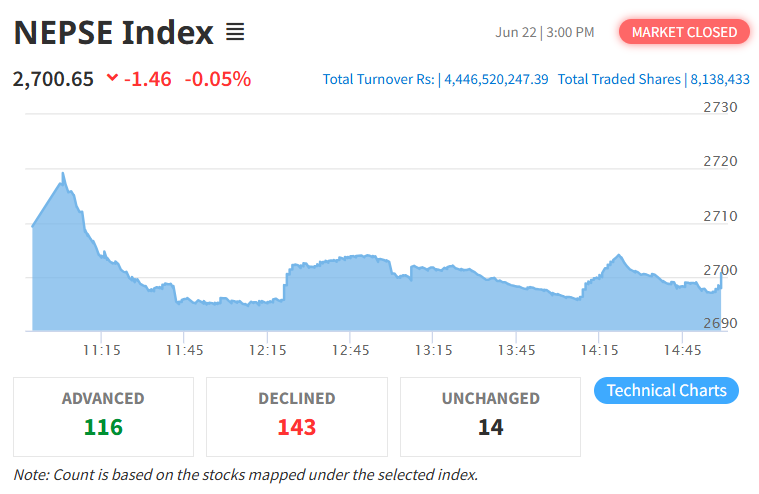Click the 2690 y-axis label
759x494 pixels.
point(720,323)
